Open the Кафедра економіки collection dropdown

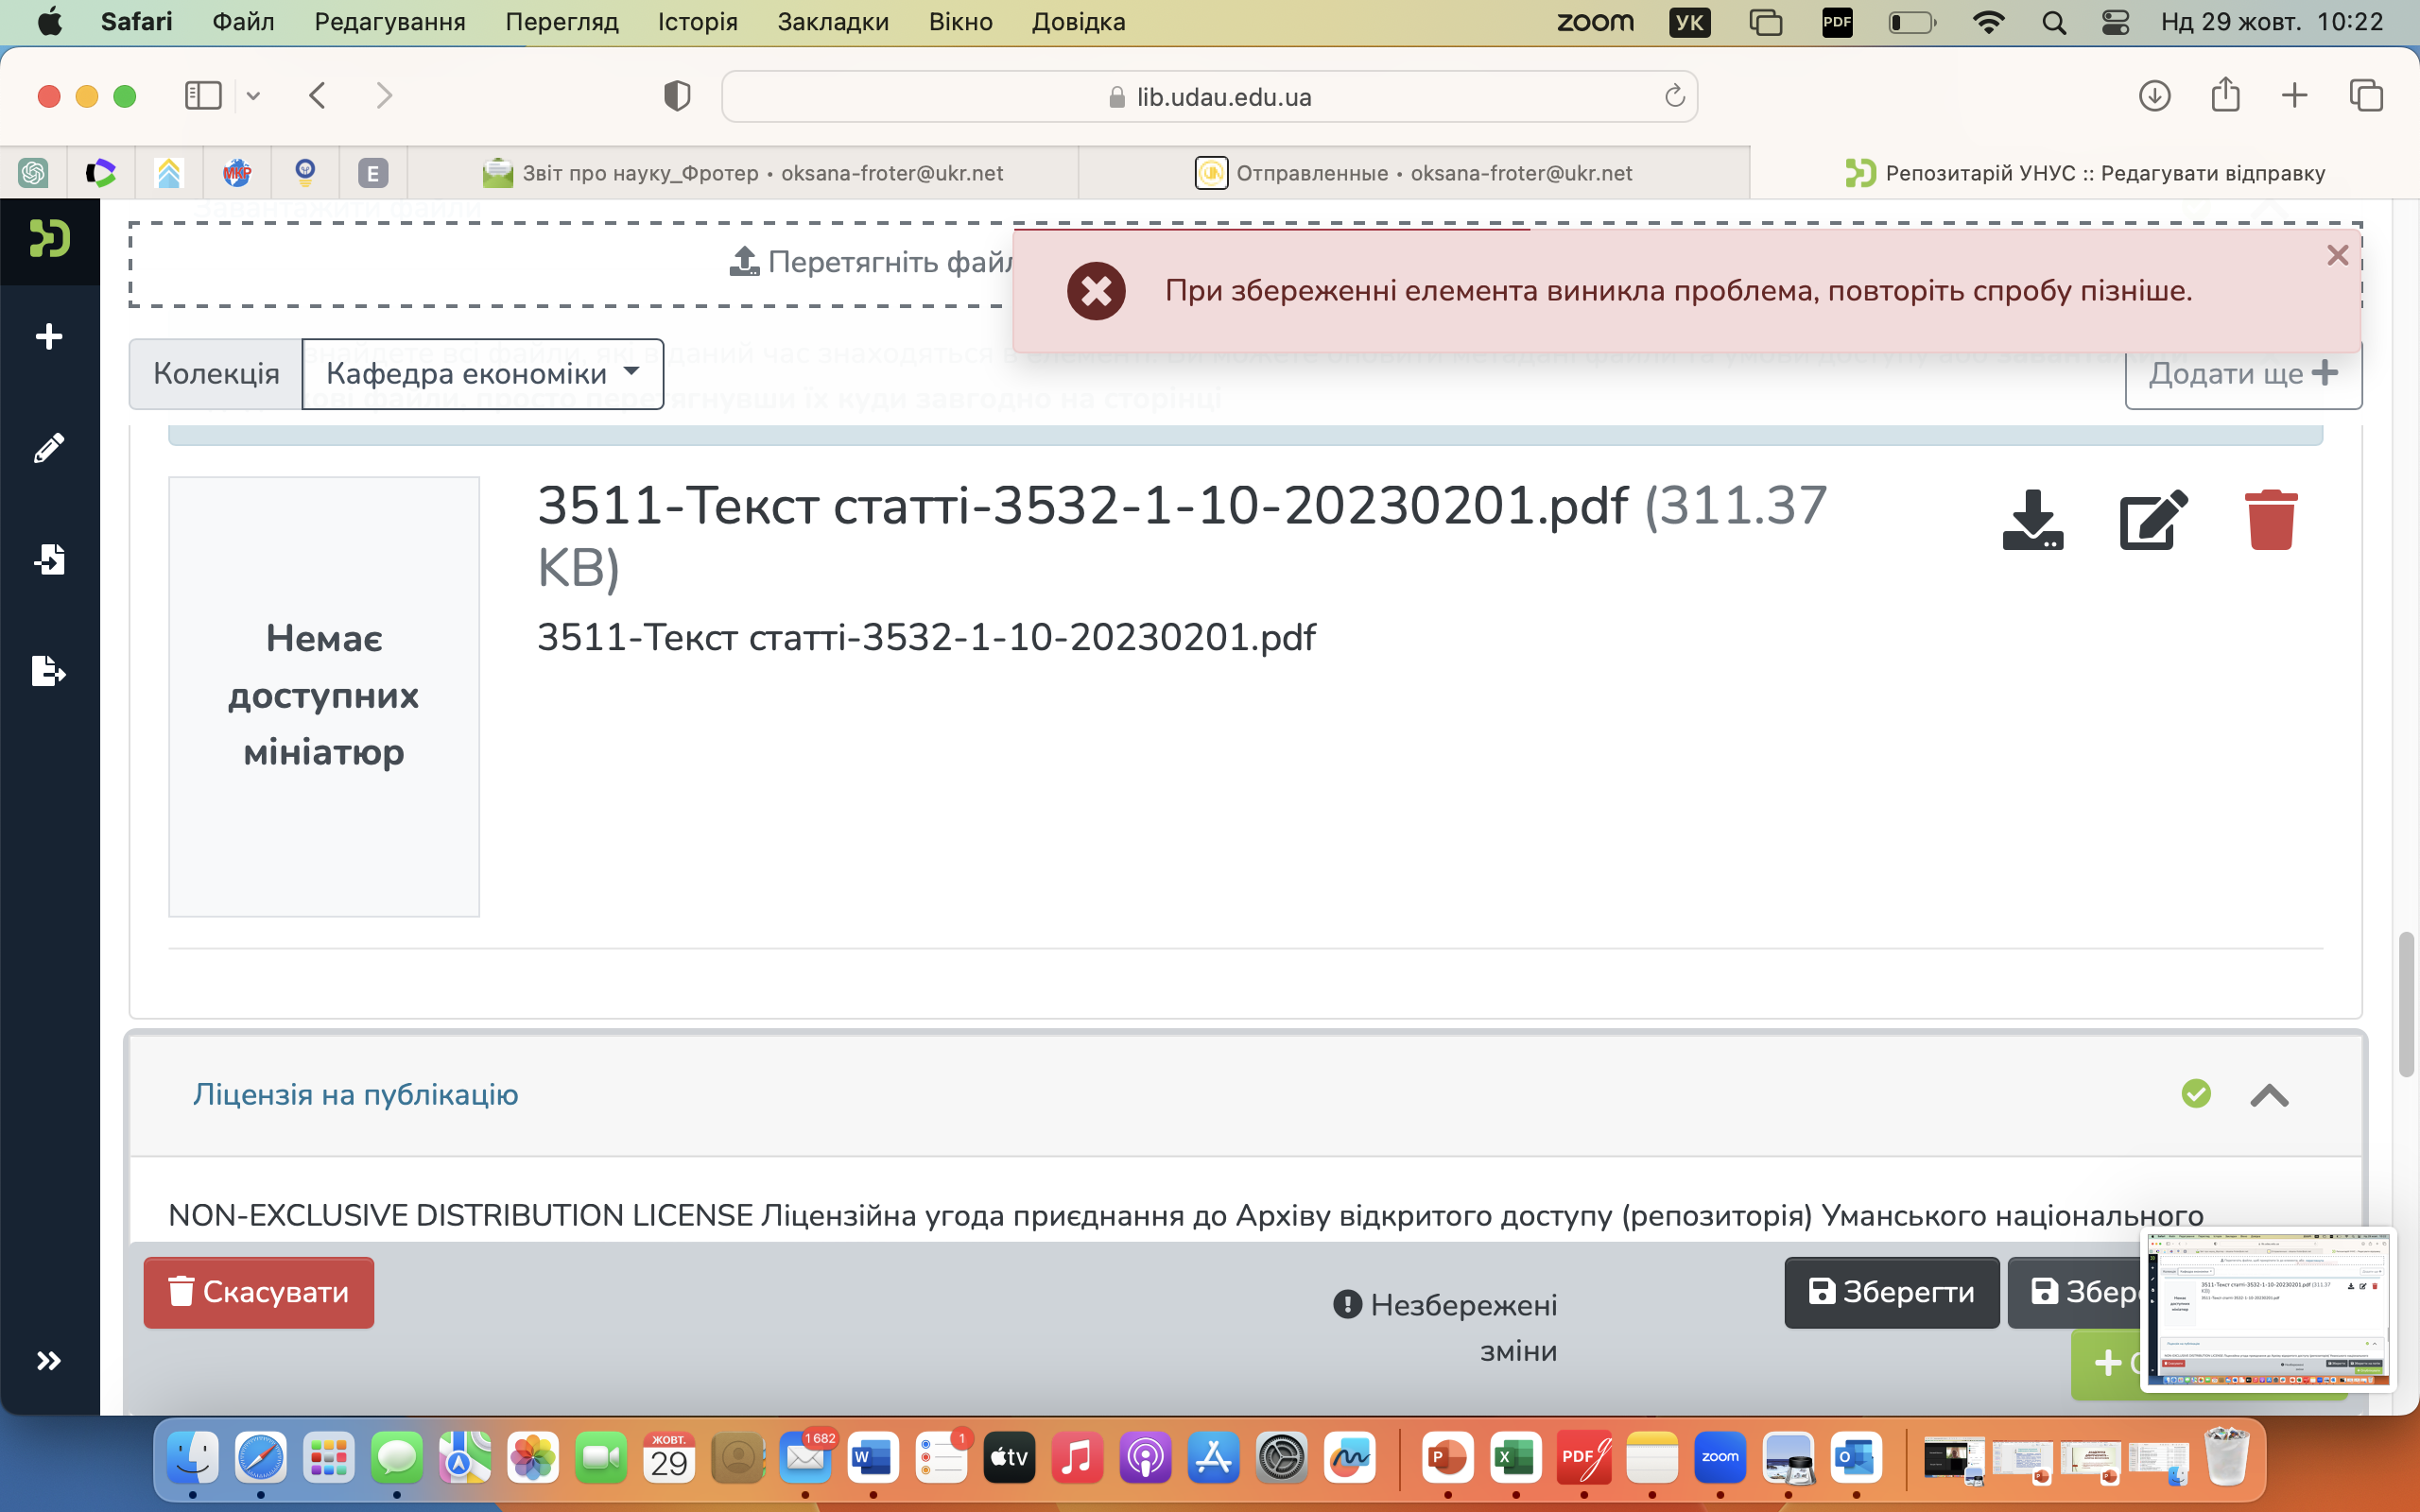pos(482,374)
